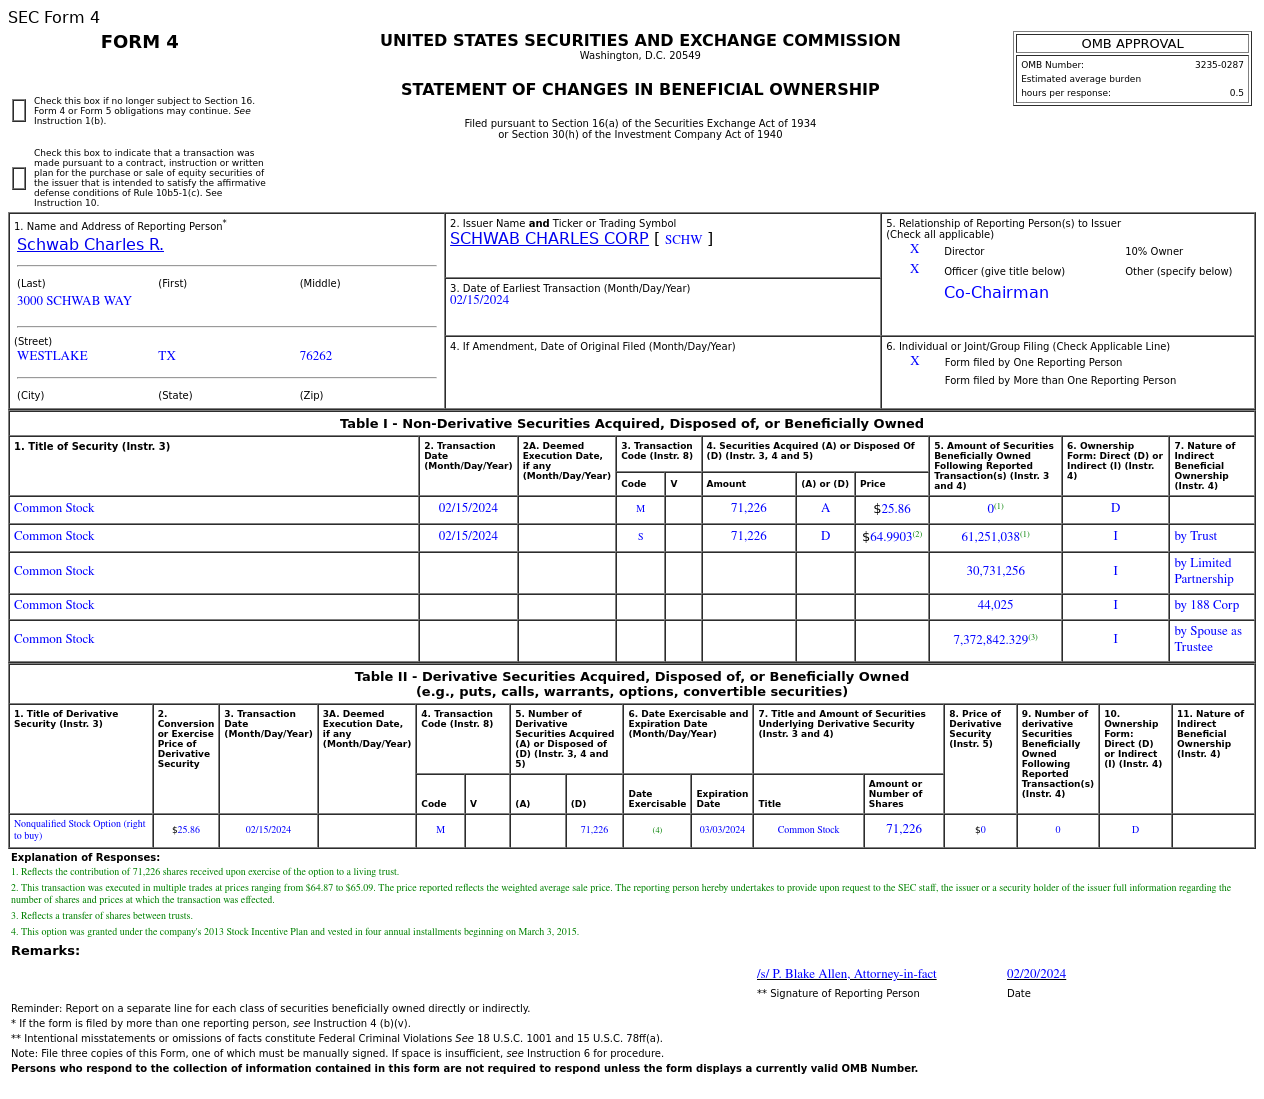Click the by Limited Partnership ownership nature
This screenshot has width=1264, height=1099.
[x=1204, y=571]
